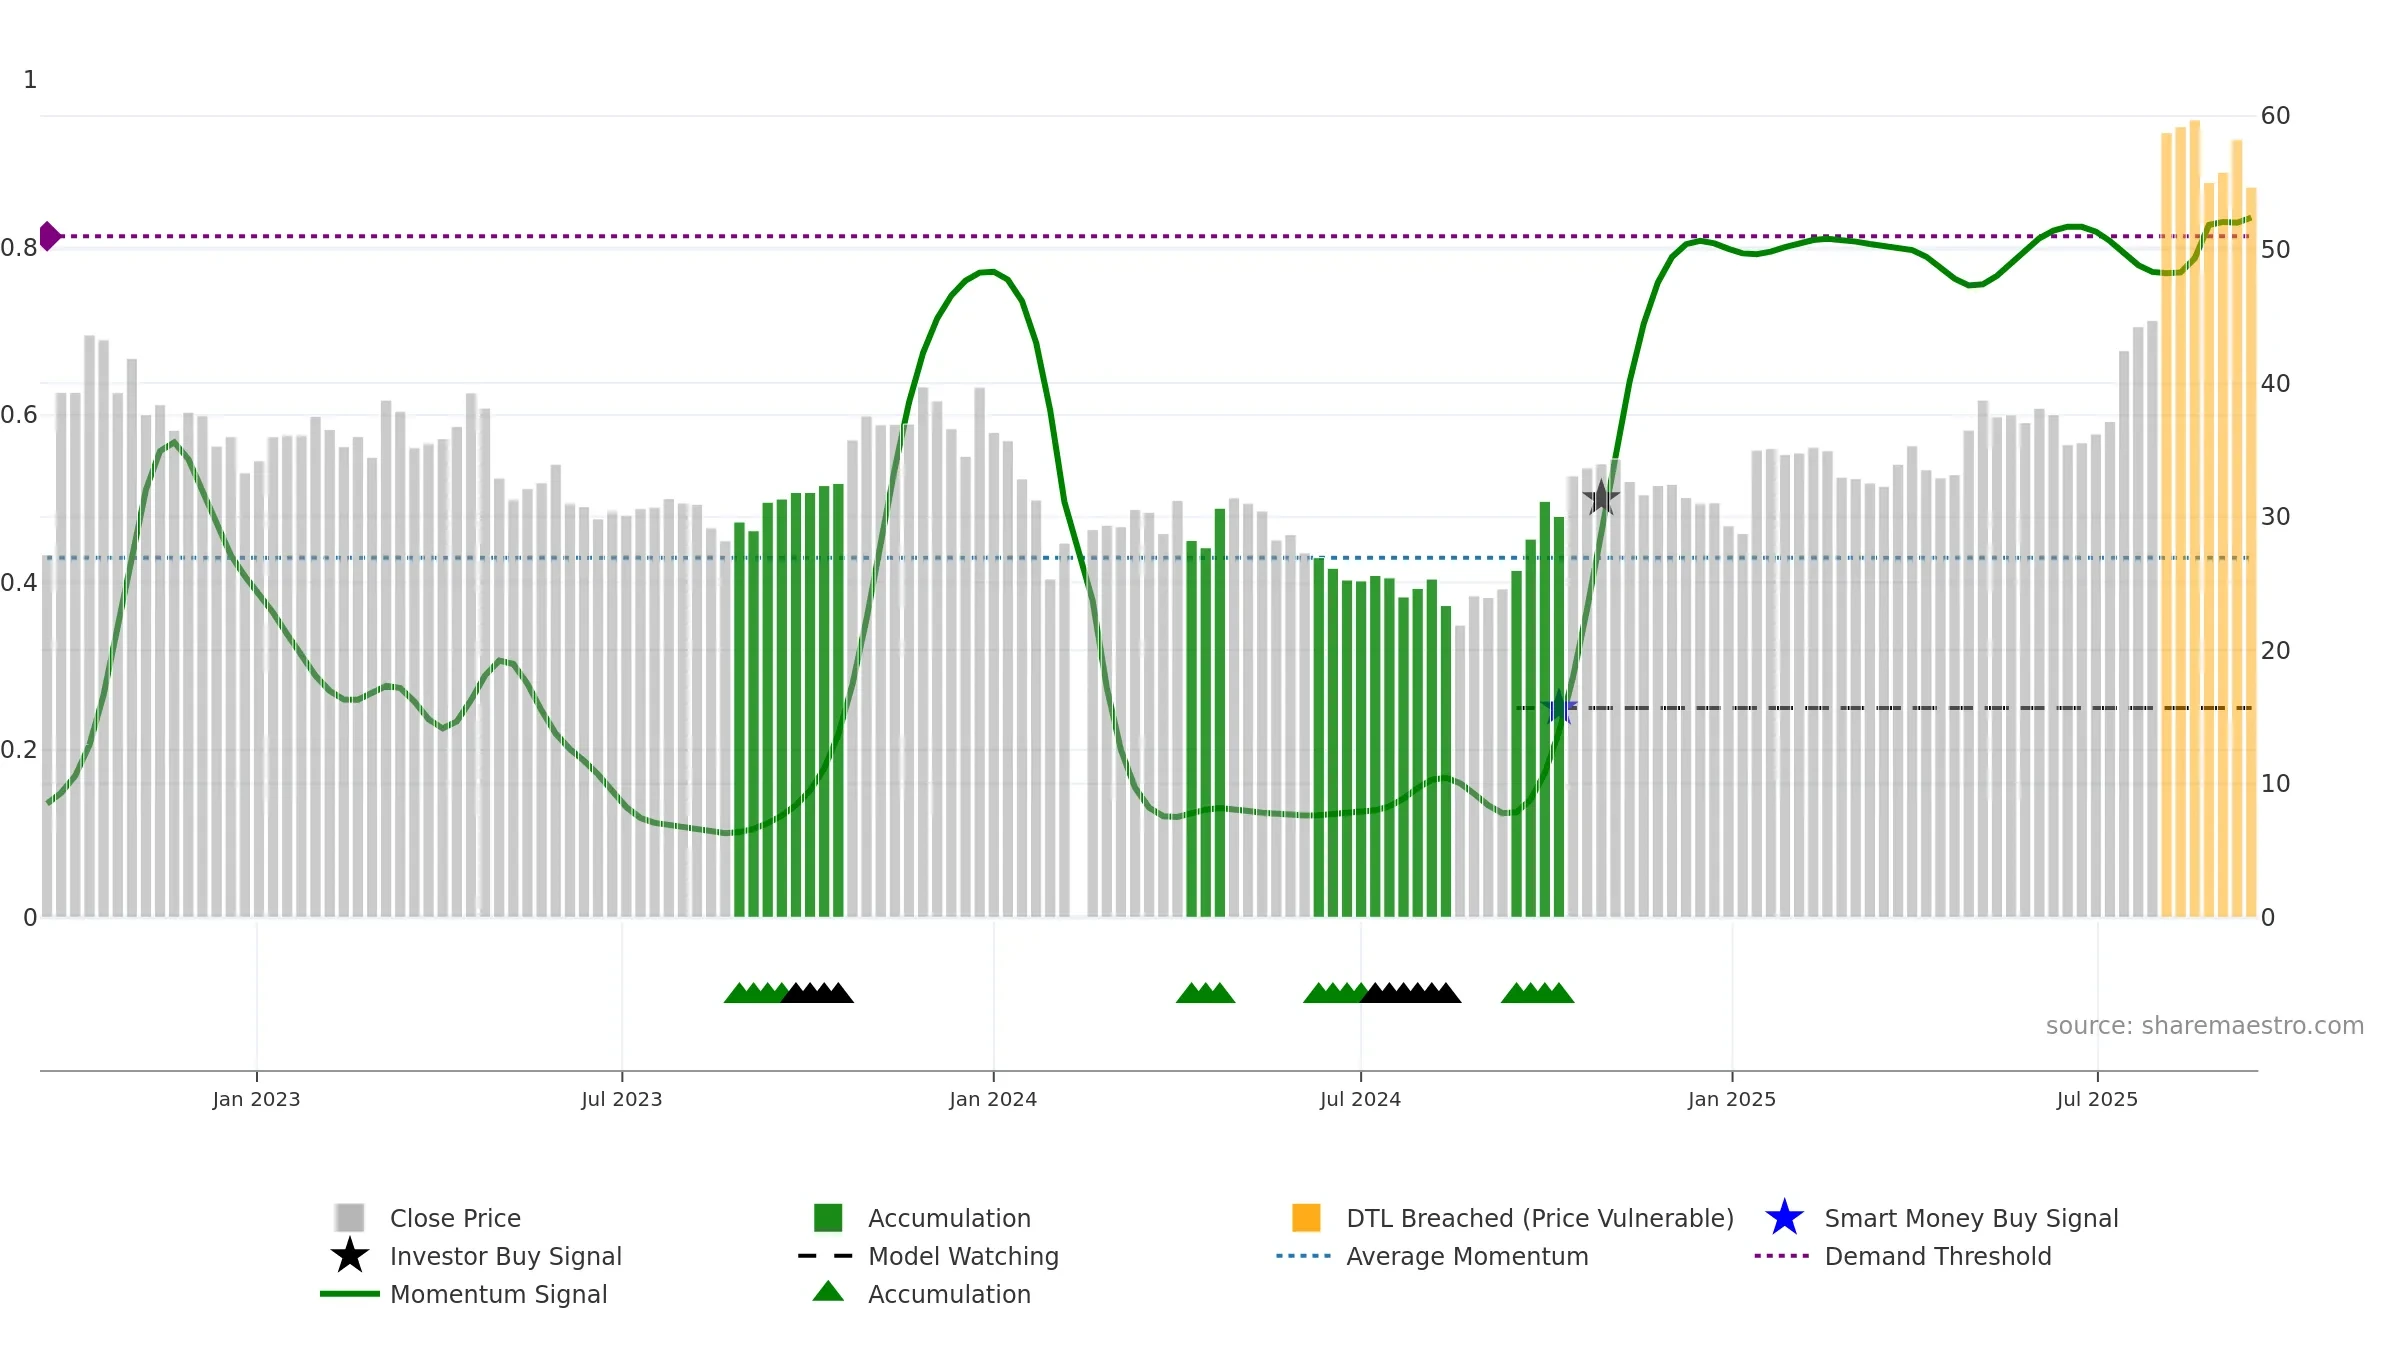Click the black Investor Buy Signal star legend icon

(350, 1256)
